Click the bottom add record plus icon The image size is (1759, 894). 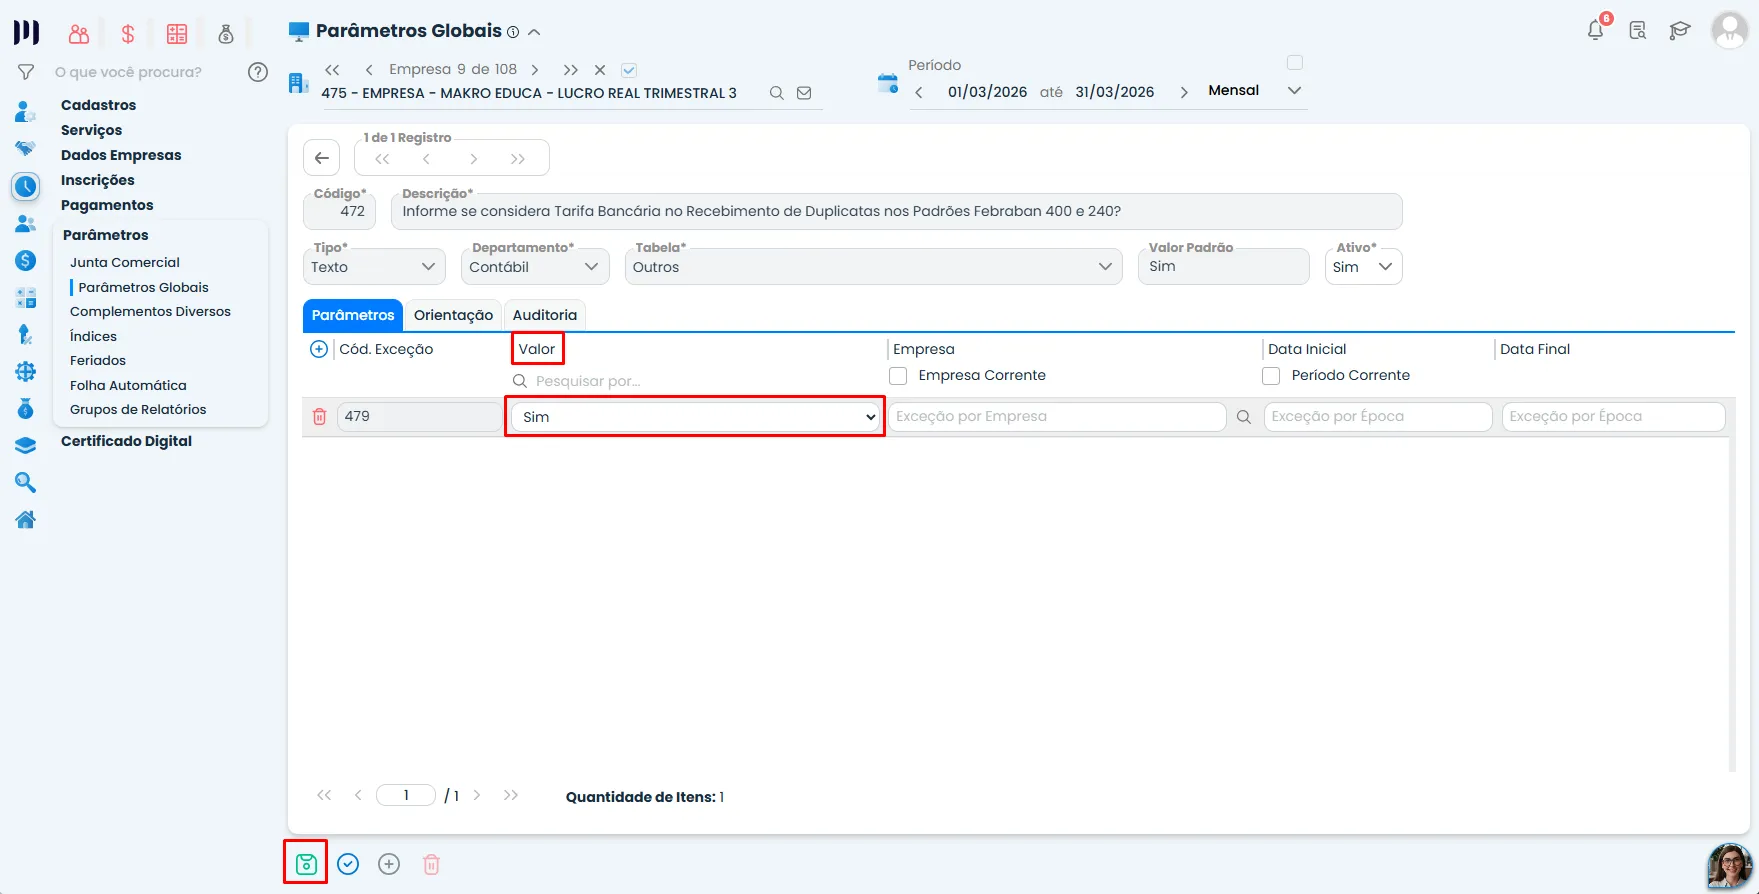tap(389, 864)
